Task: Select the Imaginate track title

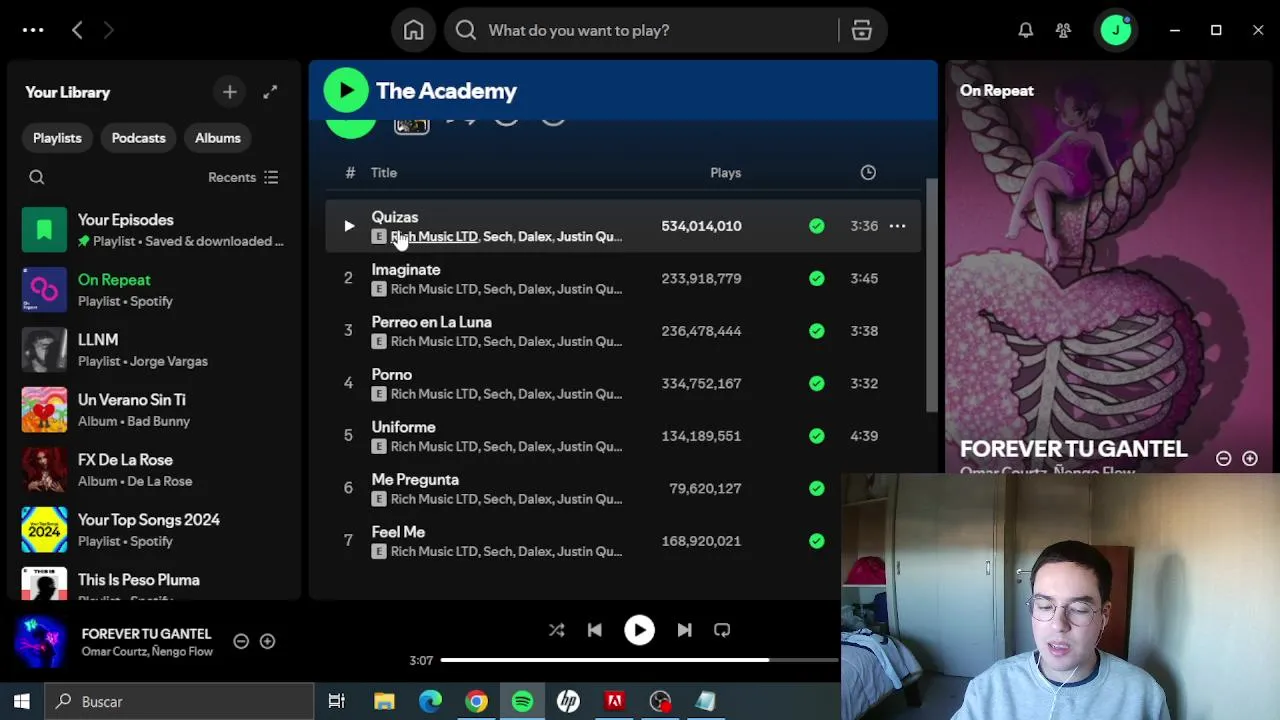Action: pos(406,270)
